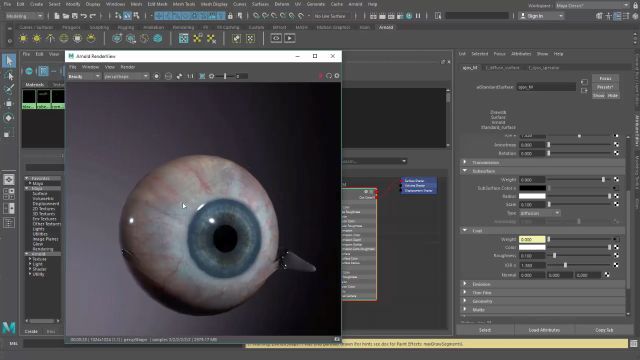Stop render with red RenderView icon
The image size is (640, 360).
point(321,76)
